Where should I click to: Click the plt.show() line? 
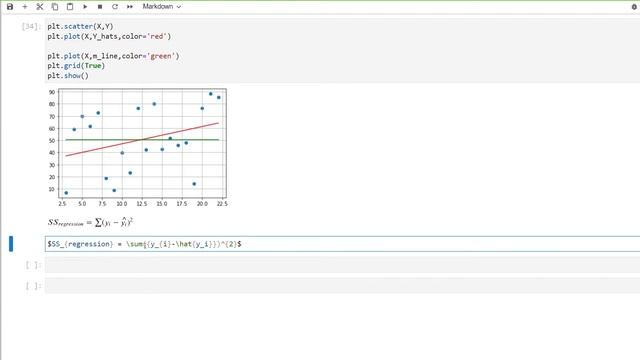click(68, 76)
